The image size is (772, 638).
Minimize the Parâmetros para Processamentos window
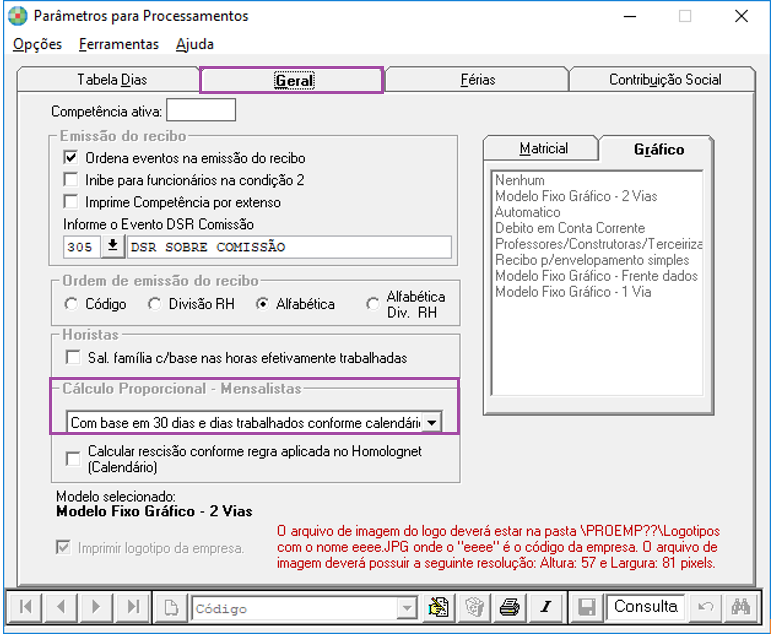(630, 16)
